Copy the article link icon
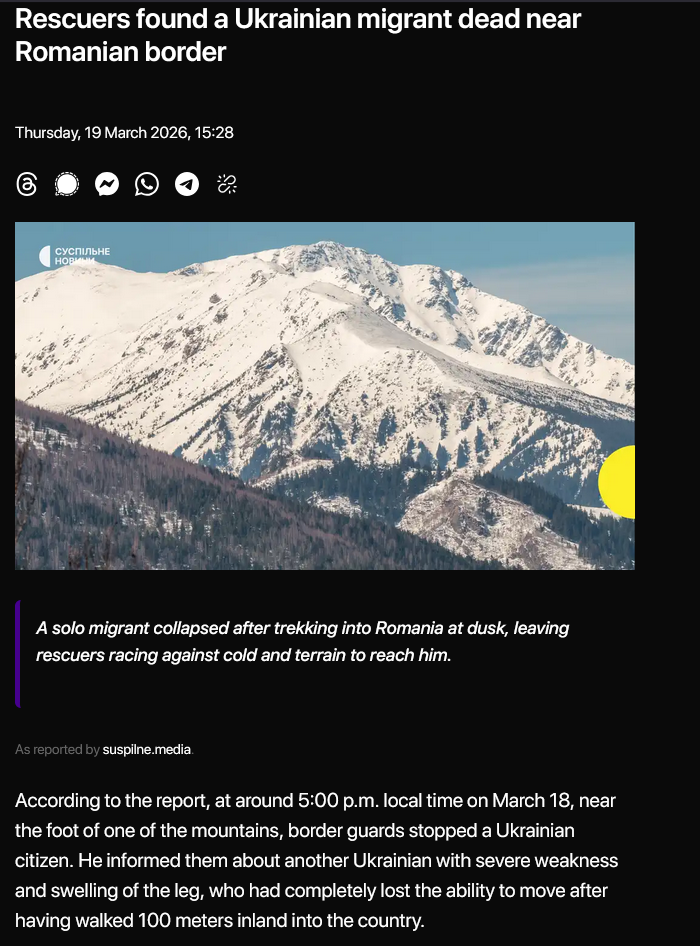Screen dimensions: 700x946 tap(227, 184)
